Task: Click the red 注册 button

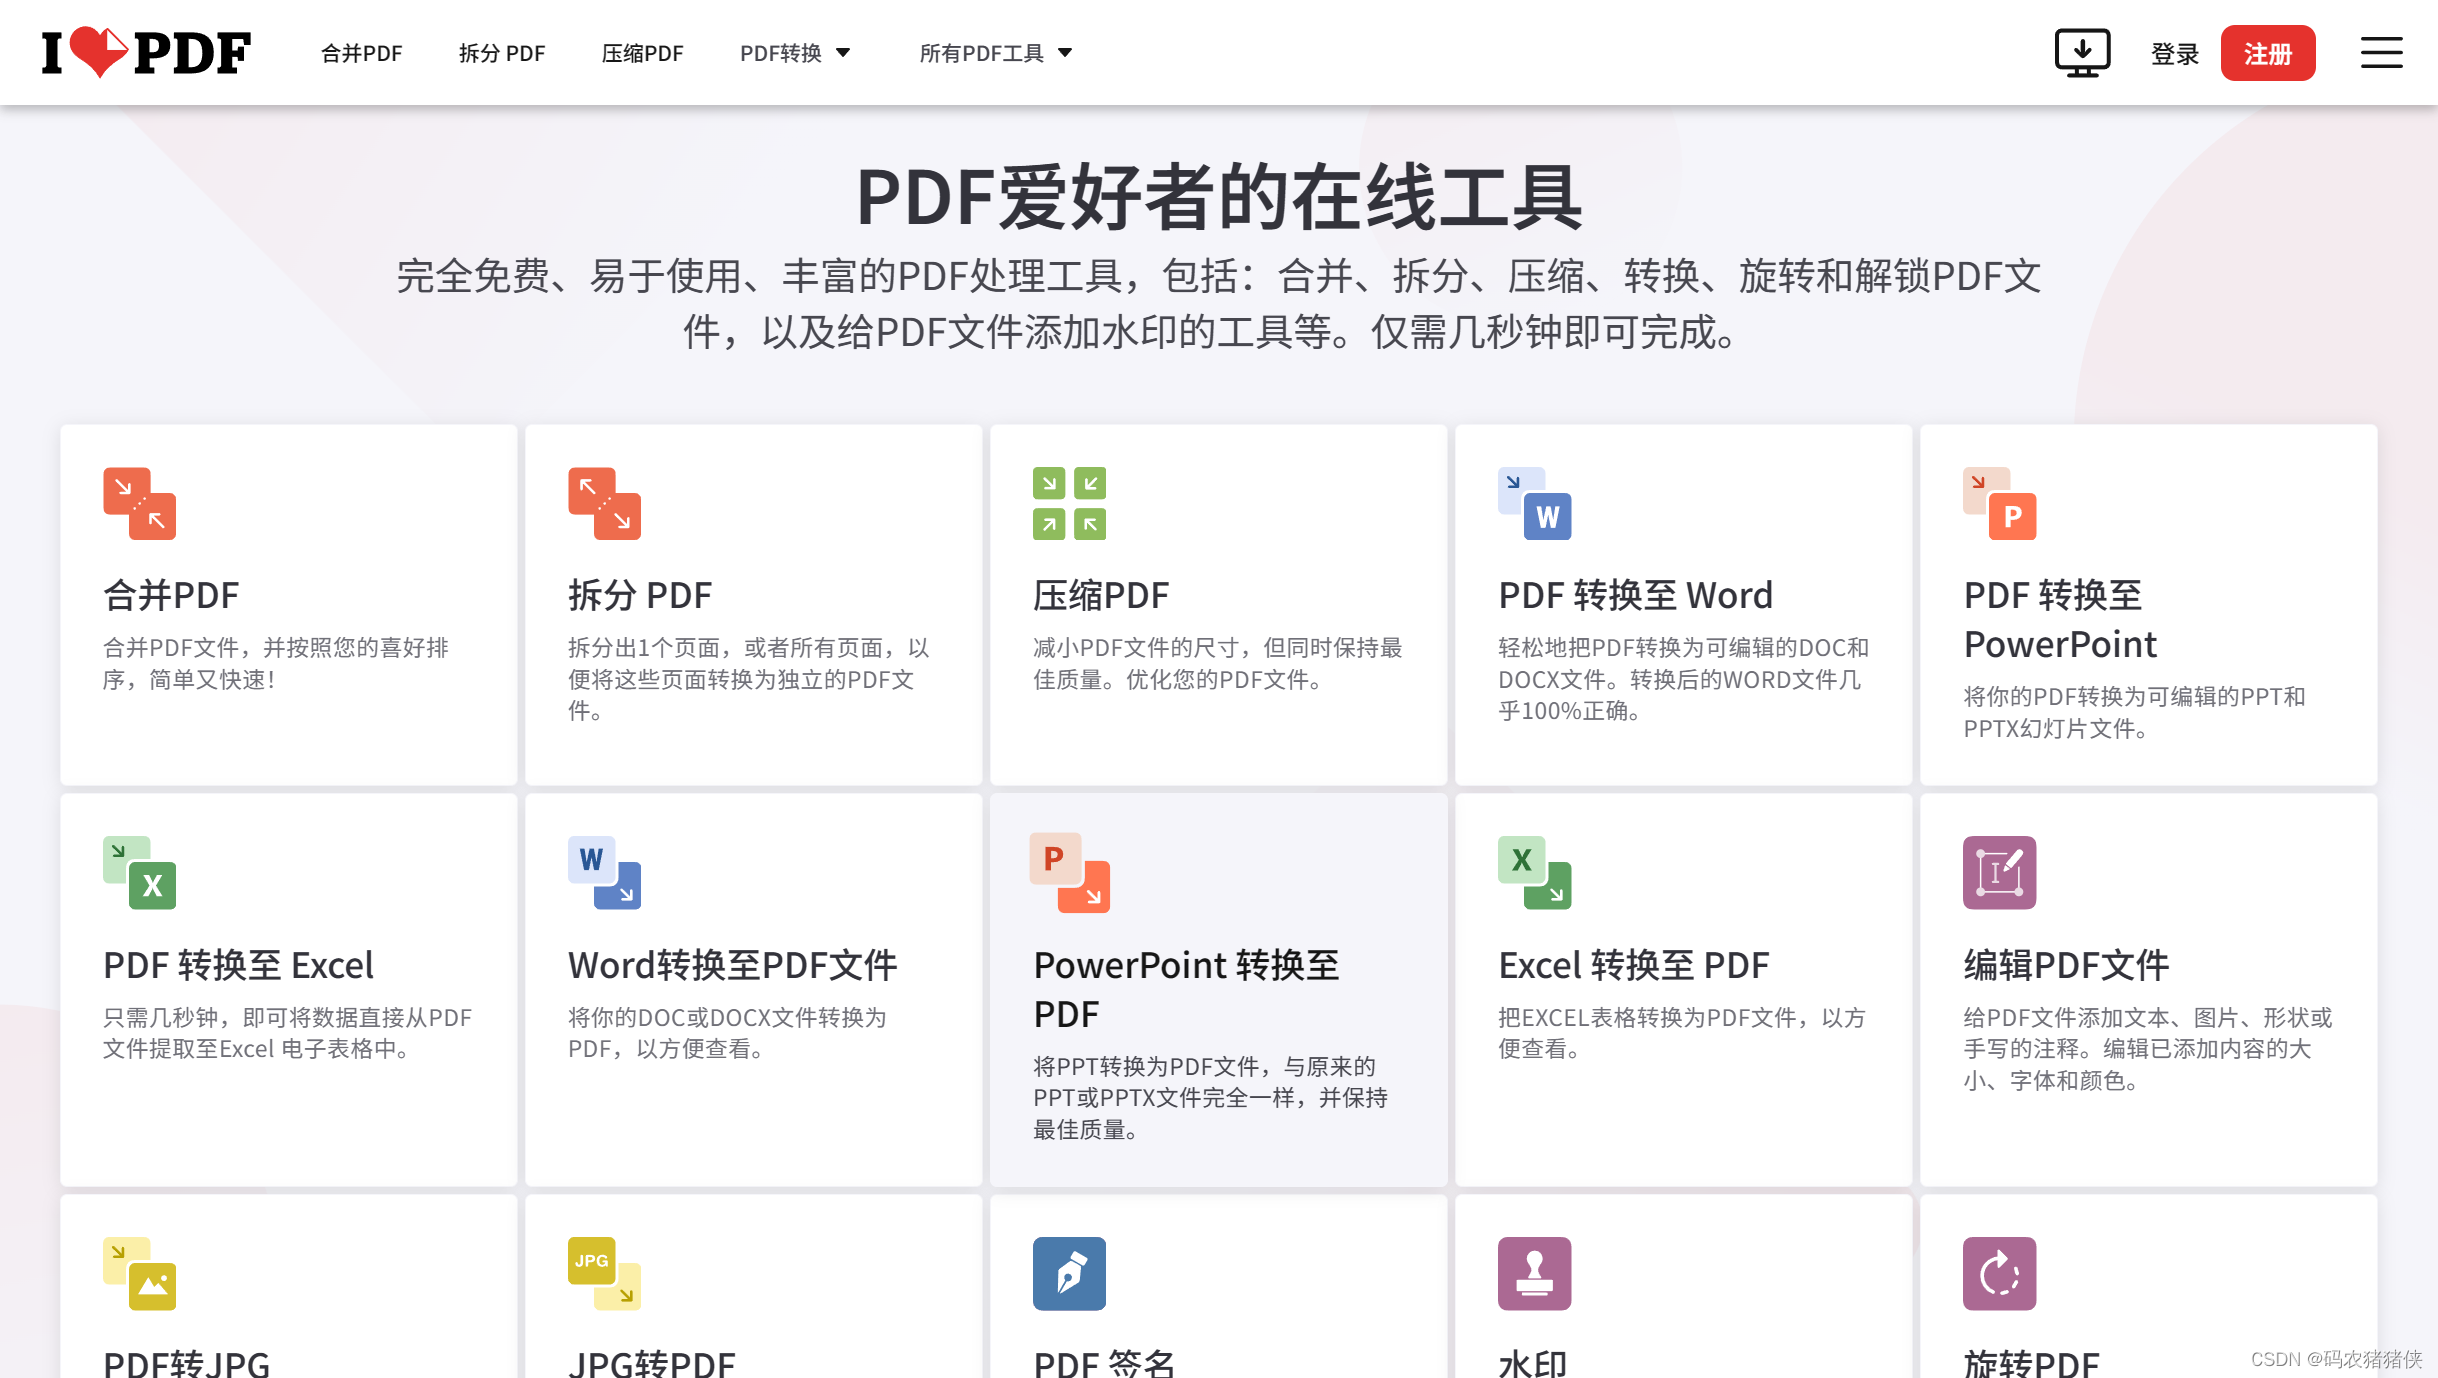Action: (2267, 53)
